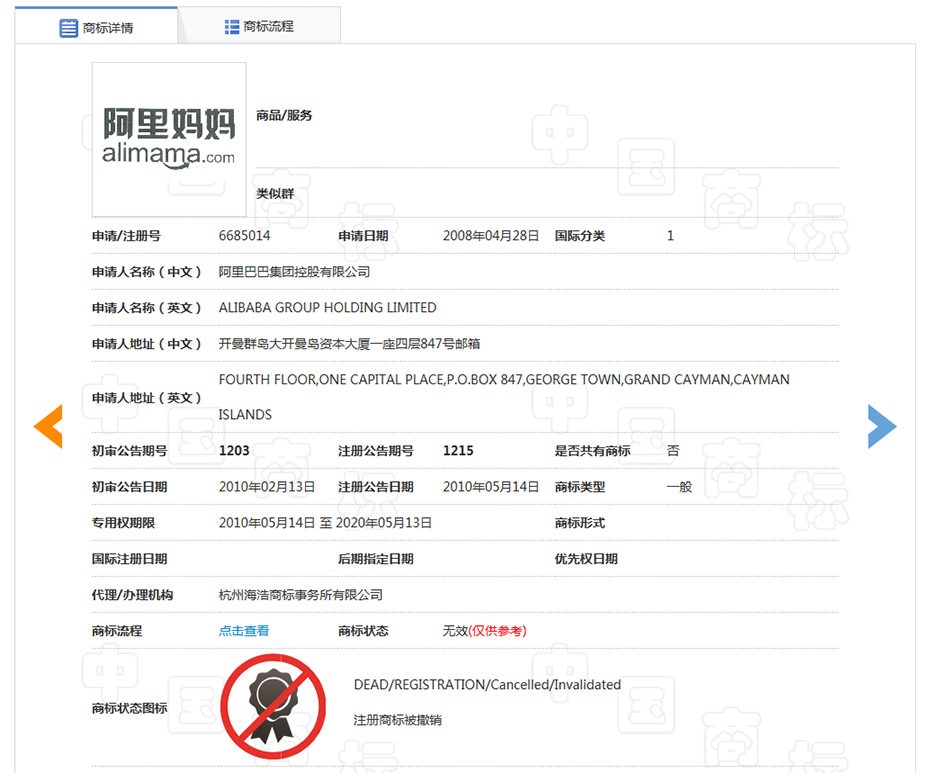
Task: Select registration number 6685014
Action: click(244, 236)
